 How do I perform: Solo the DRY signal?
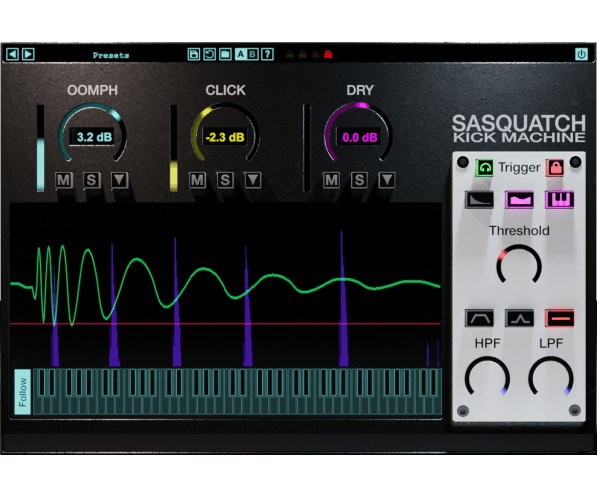click(x=359, y=180)
